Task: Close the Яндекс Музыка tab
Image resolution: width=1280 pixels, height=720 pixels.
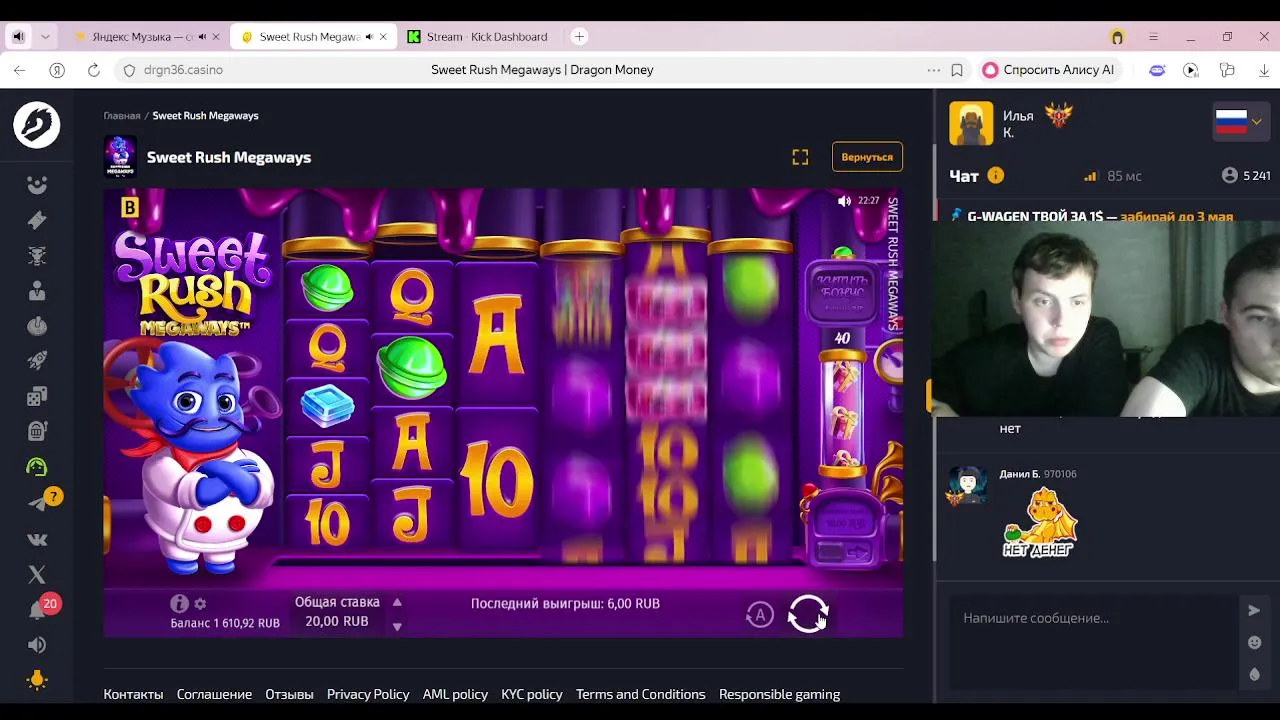Action: point(216,37)
